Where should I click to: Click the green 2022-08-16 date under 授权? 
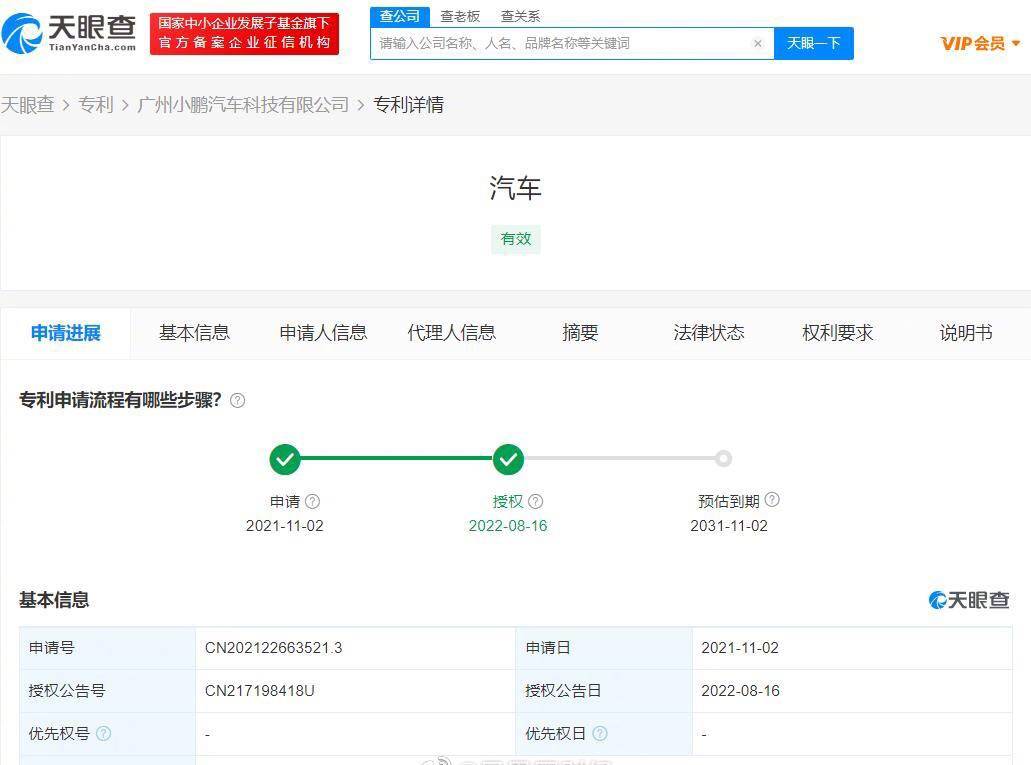[508, 526]
